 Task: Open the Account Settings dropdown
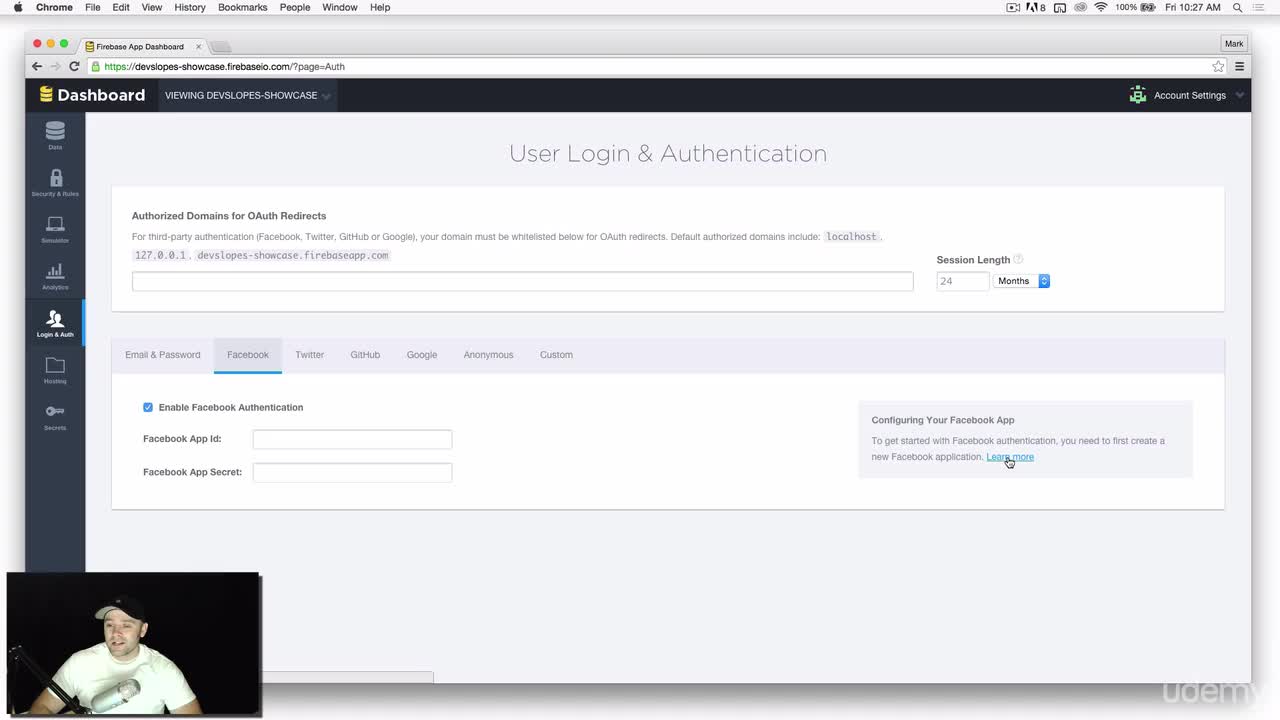coord(1188,95)
